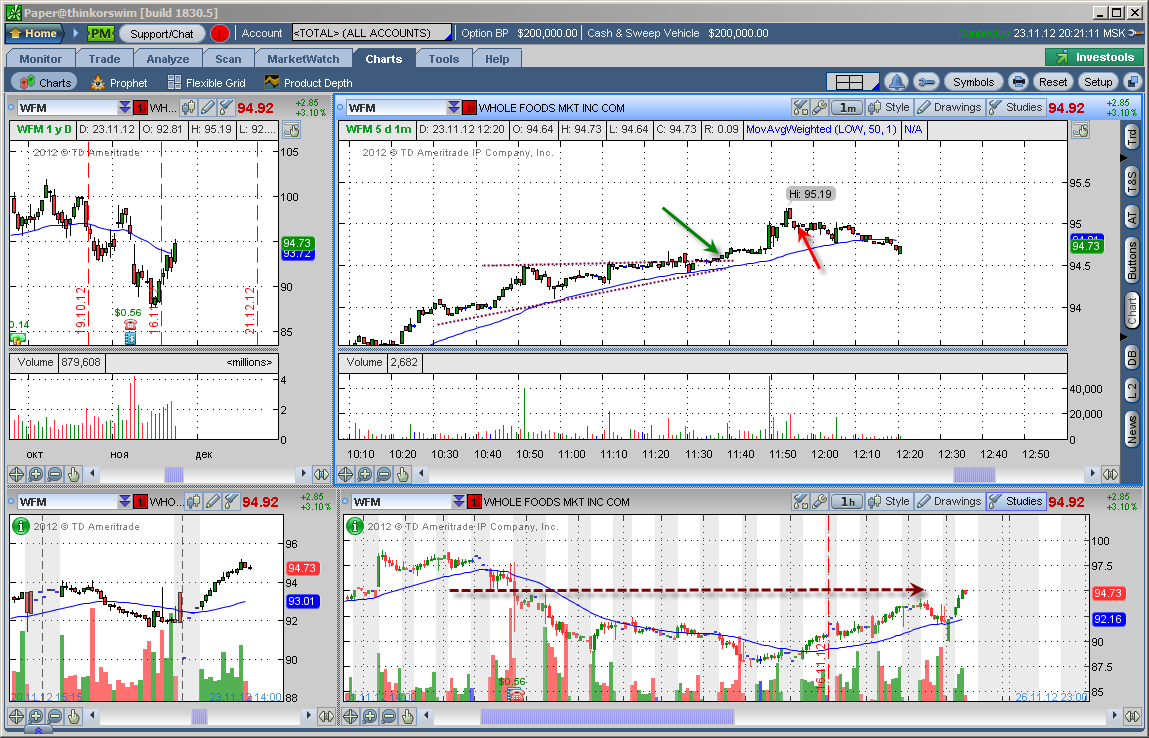1149x738 pixels.
Task: Open the symbol dropdown arrow on the WFM 1 y D chart
Action: pos(125,108)
